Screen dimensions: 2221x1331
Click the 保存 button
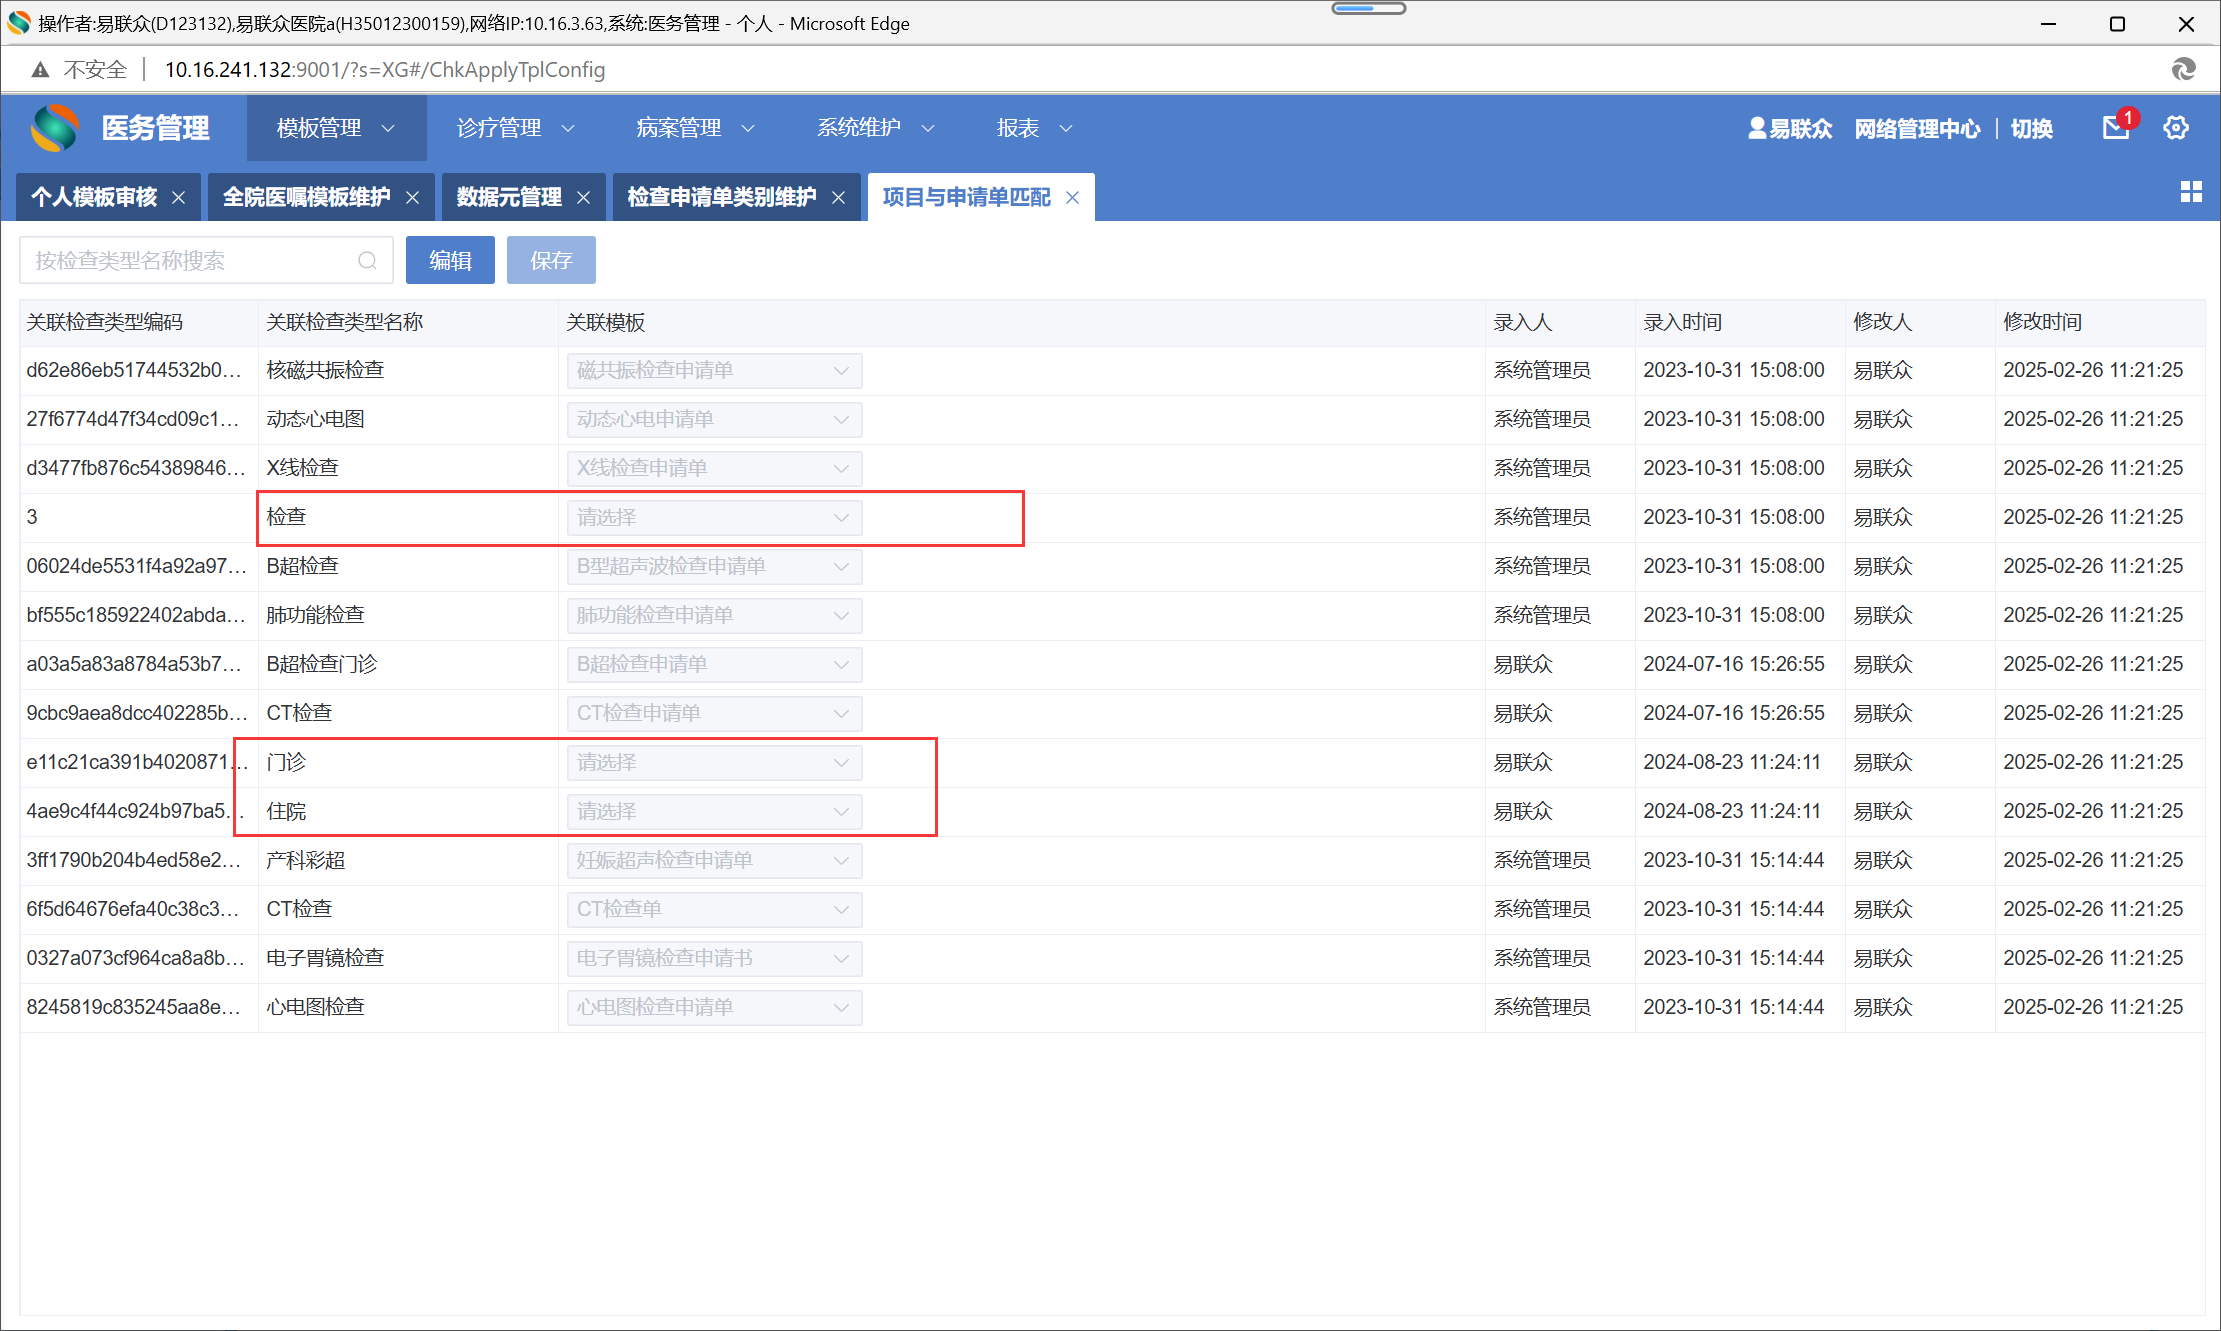coord(551,261)
